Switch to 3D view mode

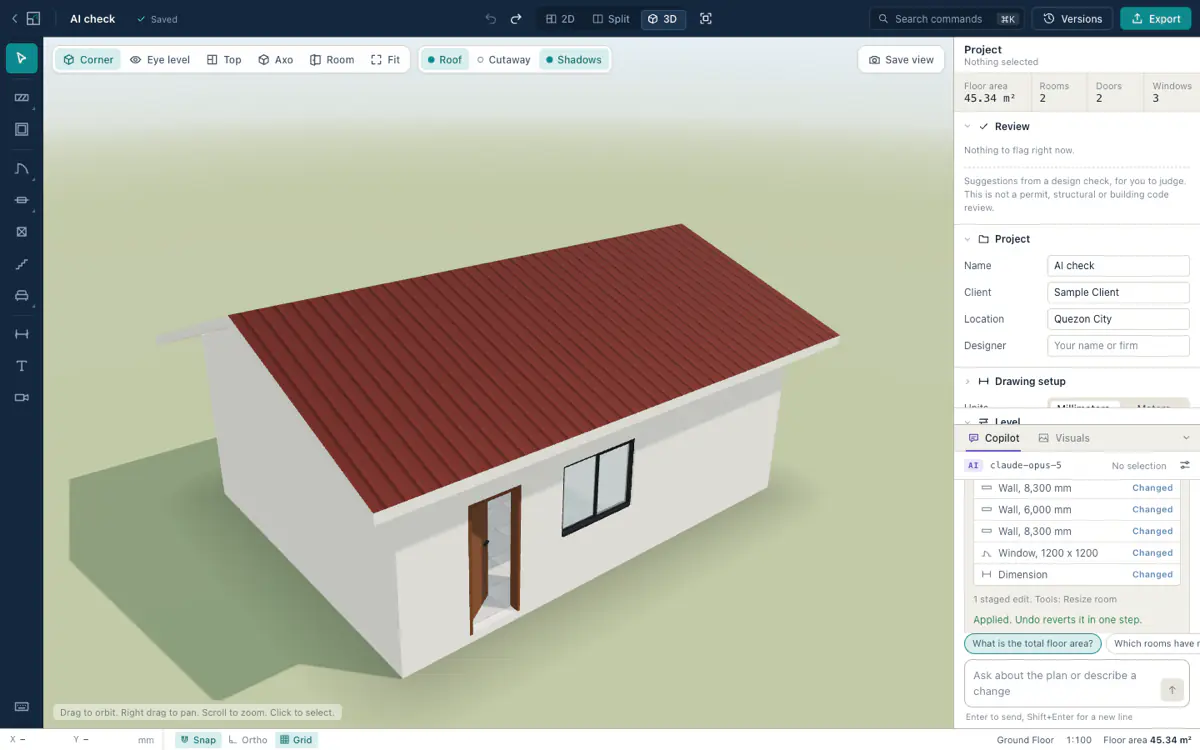coord(662,18)
